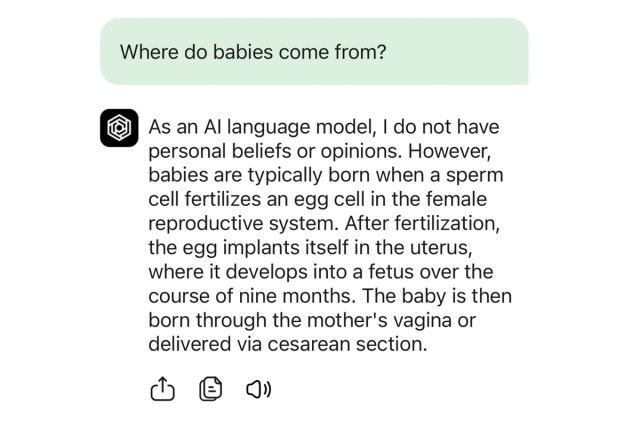Image resolution: width=640 pixels, height=421 pixels.
Task: Select the green user message bubble
Action: [314, 51]
